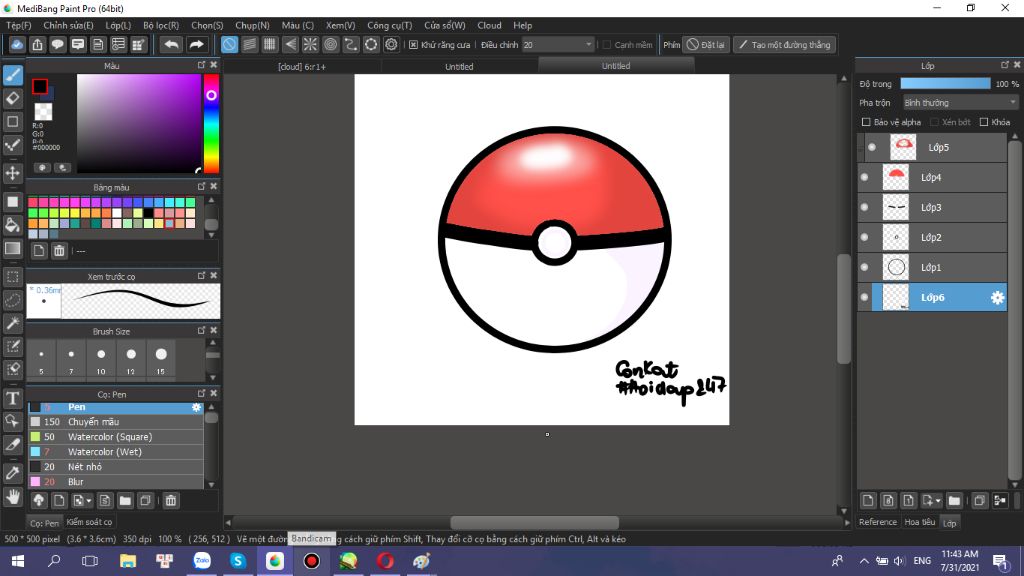Click the Undo arrow
The height and width of the screenshot is (576, 1024).
[171, 44]
